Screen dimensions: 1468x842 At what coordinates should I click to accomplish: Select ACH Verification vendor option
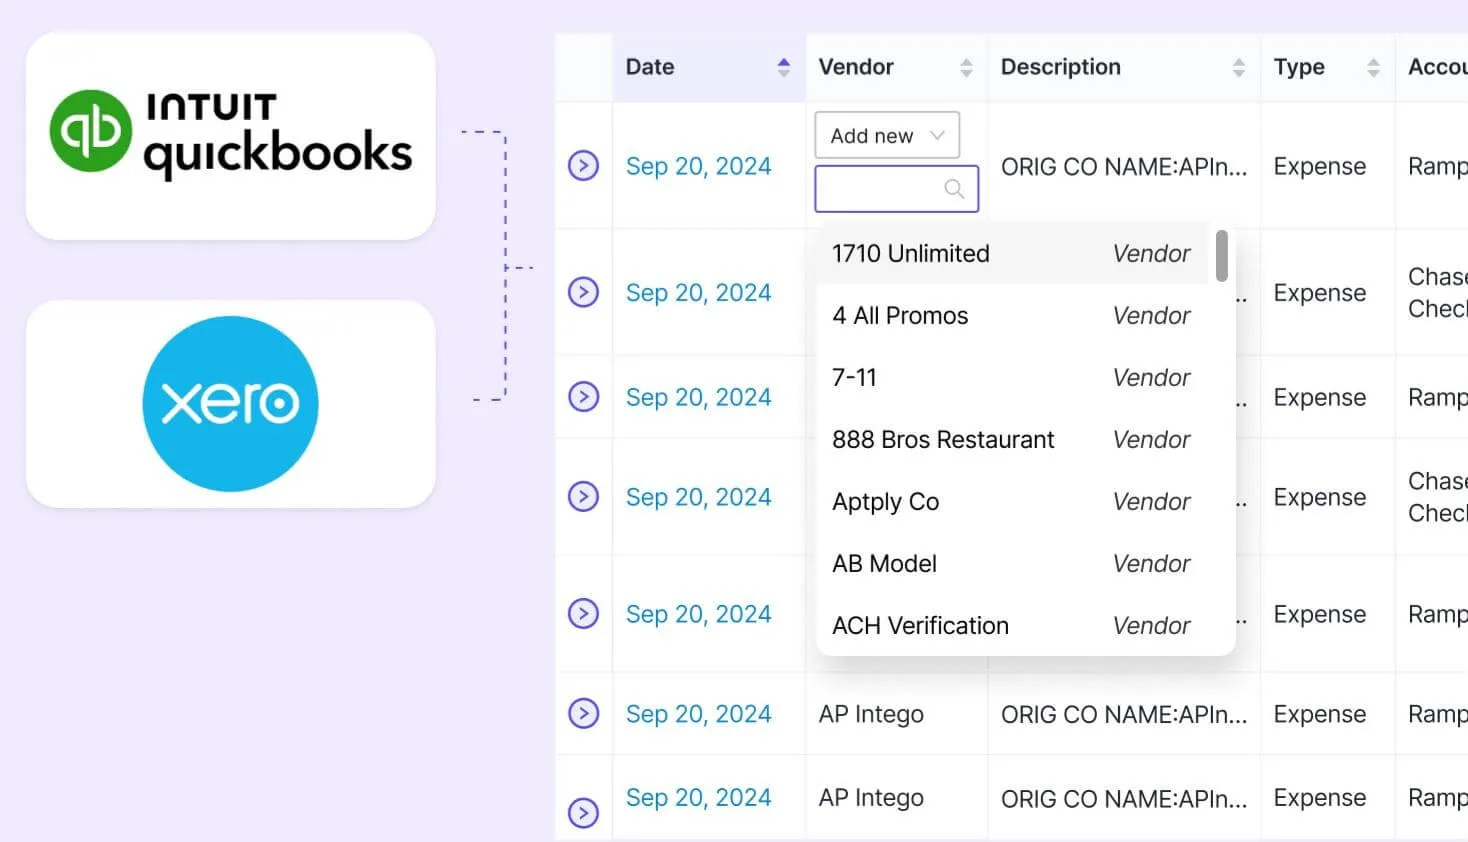1012,625
